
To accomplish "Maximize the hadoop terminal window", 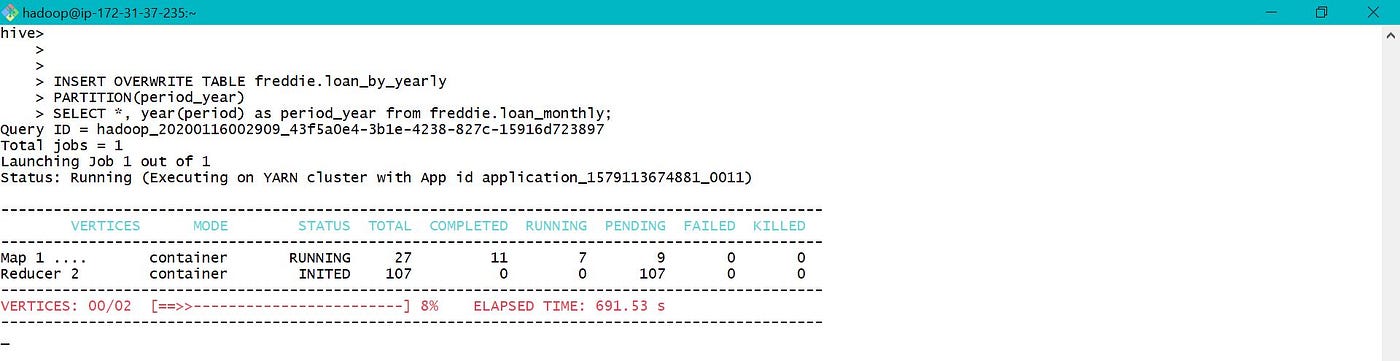I will [1322, 12].
